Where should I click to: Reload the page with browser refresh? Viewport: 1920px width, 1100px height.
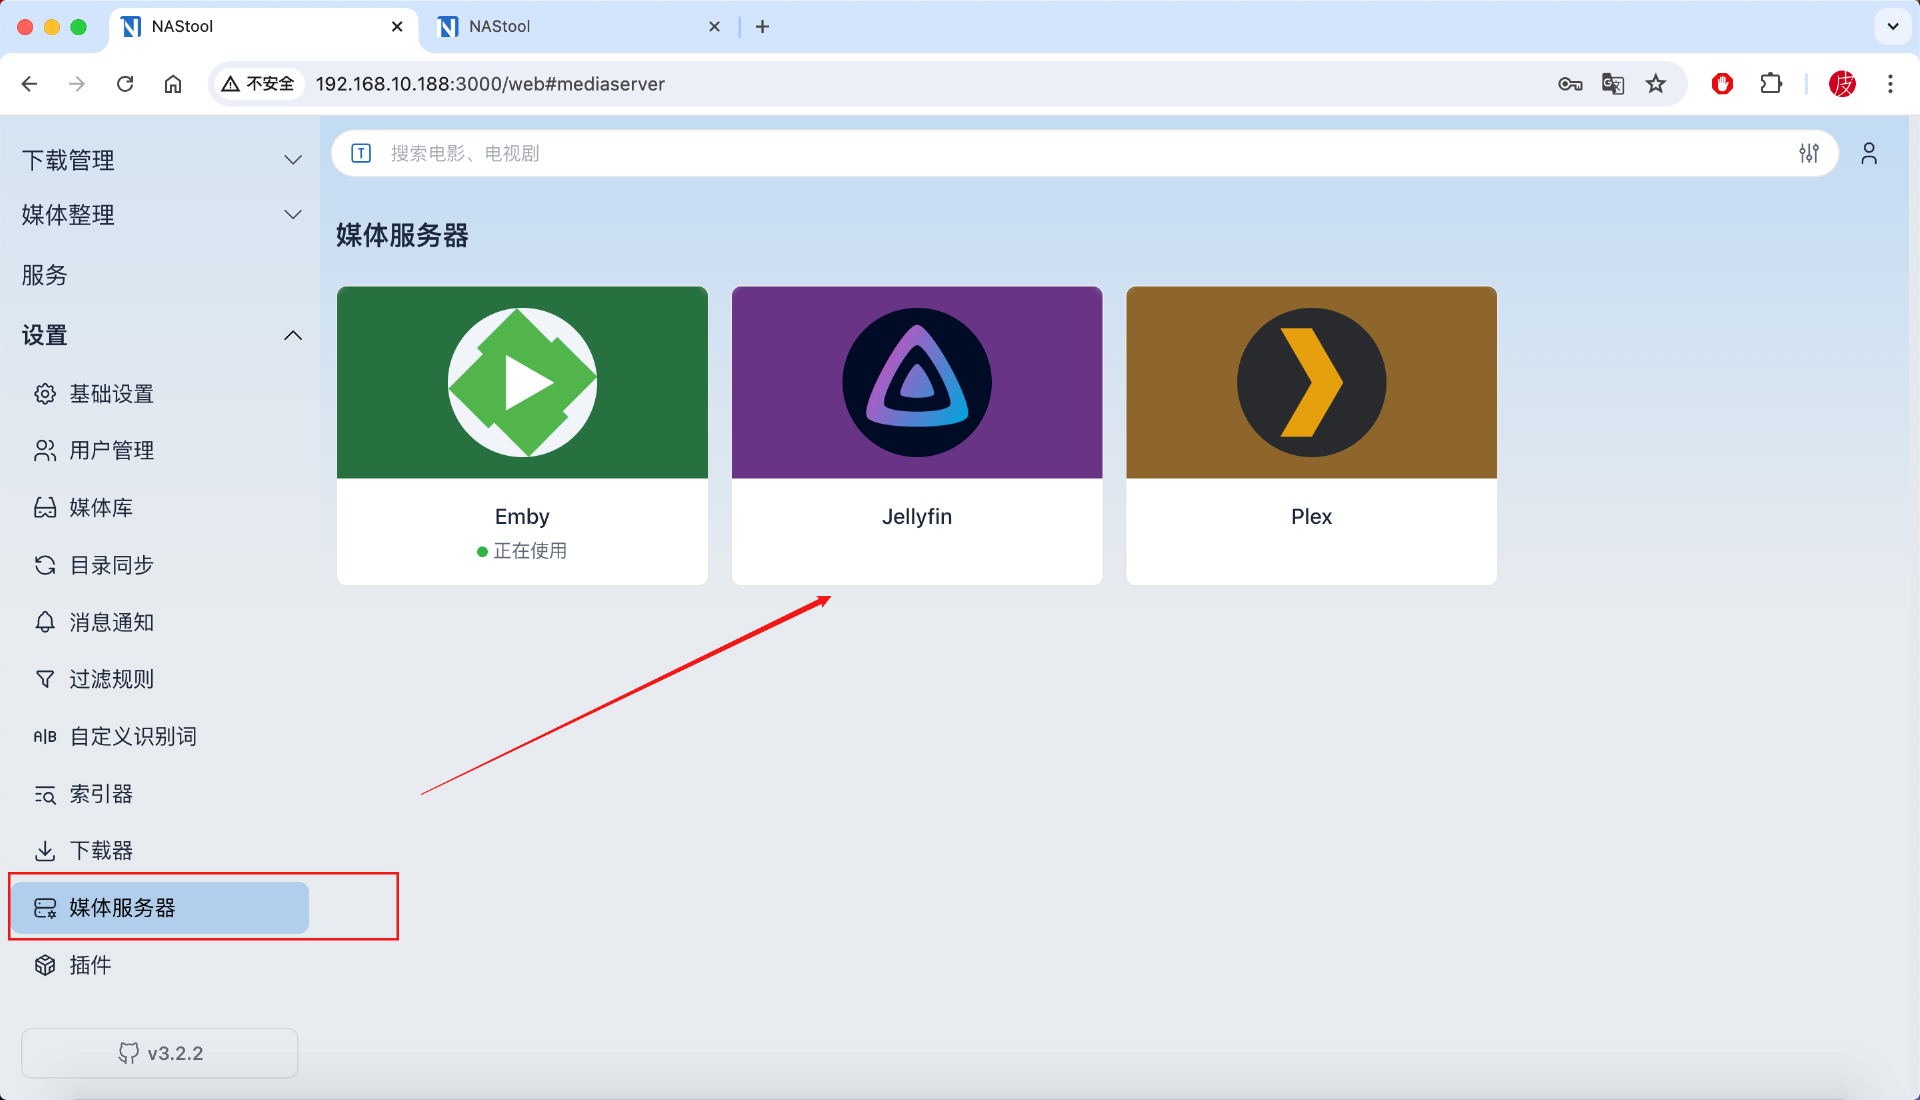(125, 84)
